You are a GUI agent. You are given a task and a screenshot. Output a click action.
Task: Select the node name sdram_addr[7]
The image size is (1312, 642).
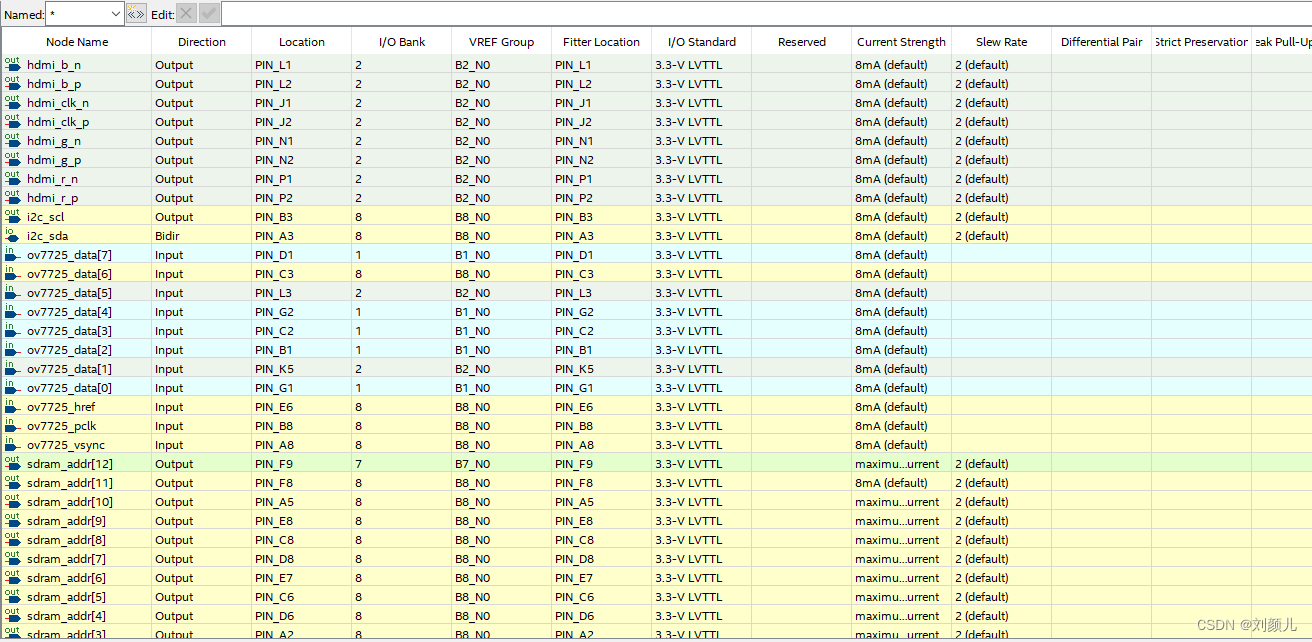pyautogui.click(x=66, y=559)
